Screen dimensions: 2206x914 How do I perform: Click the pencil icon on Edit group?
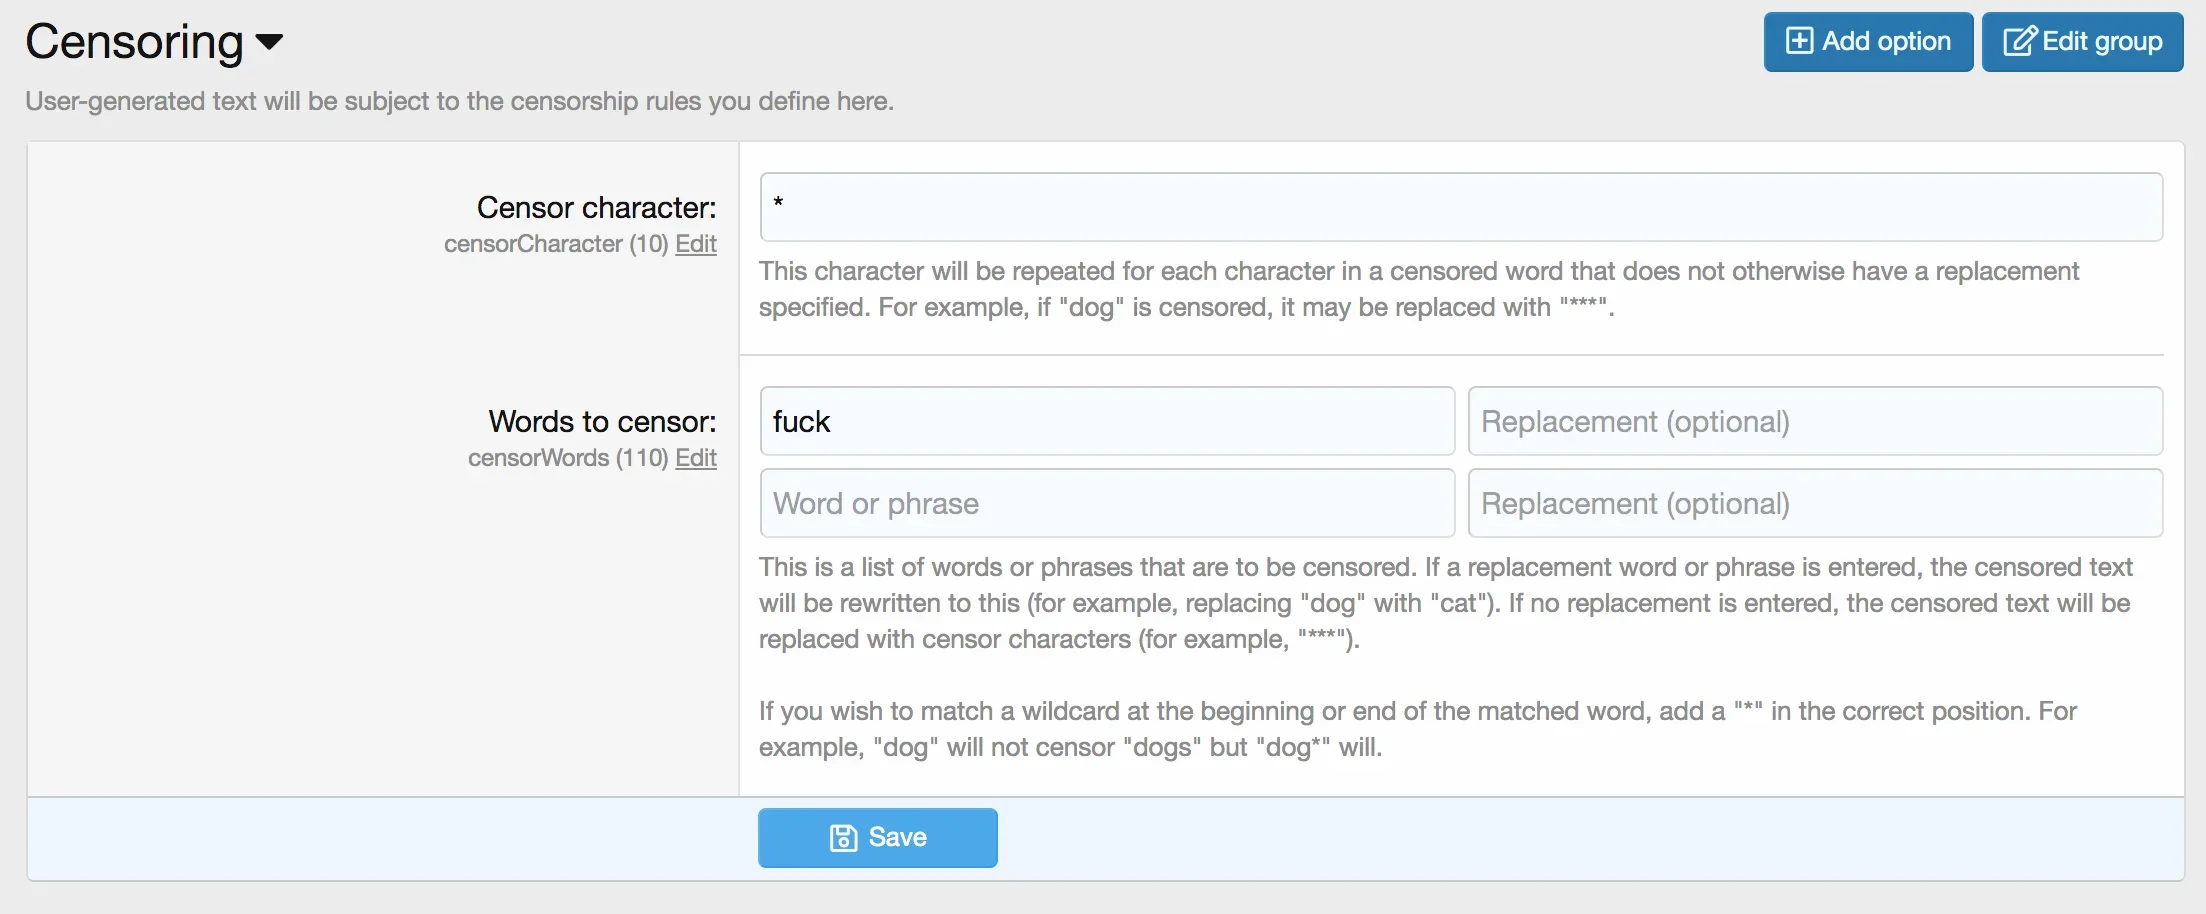[x=2019, y=41]
